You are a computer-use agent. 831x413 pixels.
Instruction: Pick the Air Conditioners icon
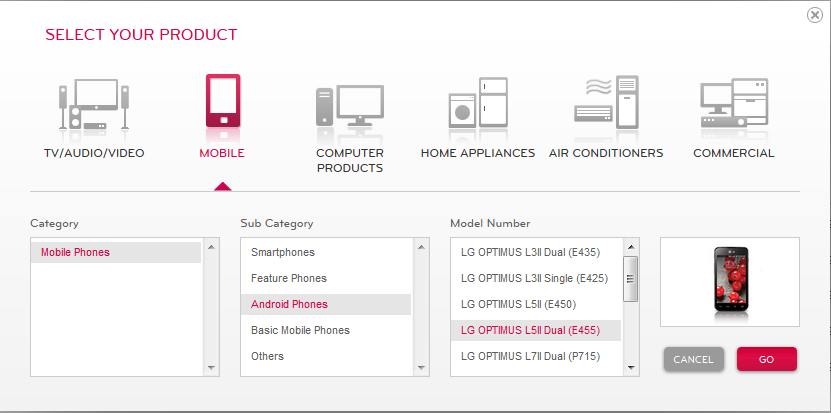tap(606, 104)
